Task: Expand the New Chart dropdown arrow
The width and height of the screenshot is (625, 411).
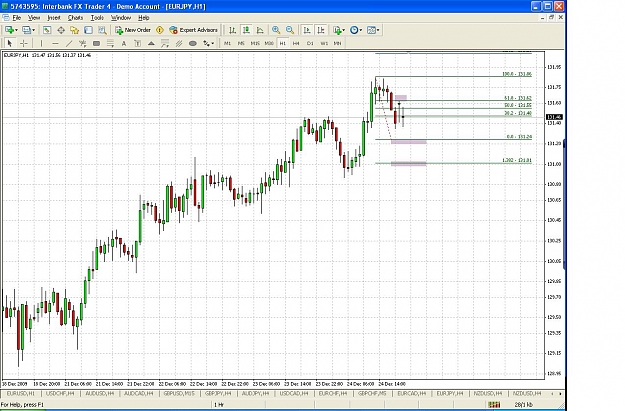Action: pos(16,30)
